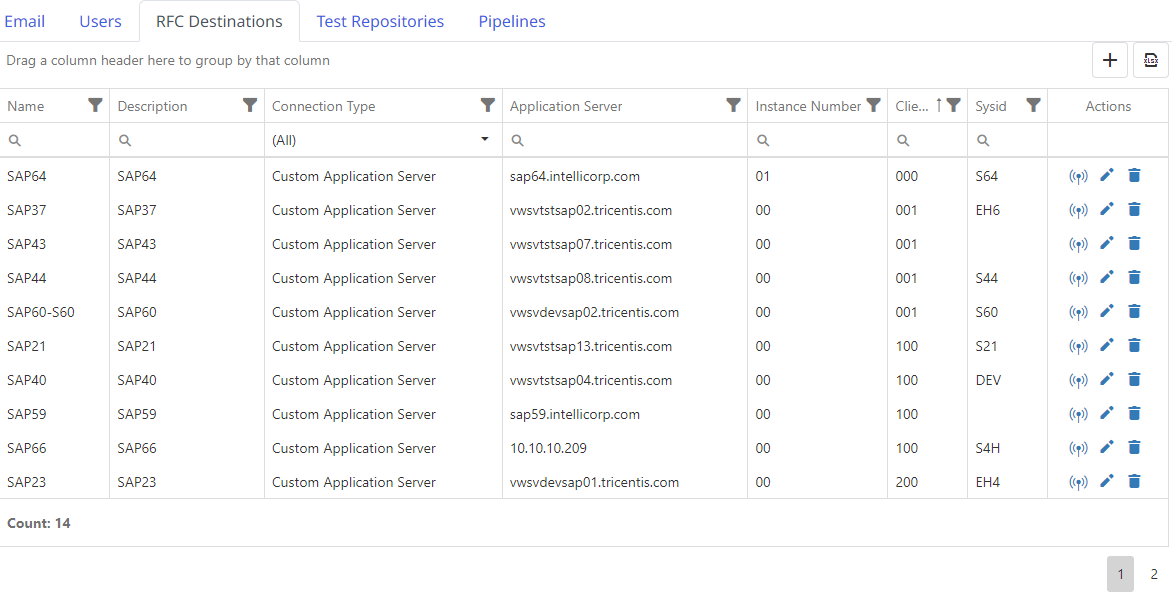This screenshot has width=1172, height=594.
Task: Delete the SAP43 destination row
Action: [1134, 244]
